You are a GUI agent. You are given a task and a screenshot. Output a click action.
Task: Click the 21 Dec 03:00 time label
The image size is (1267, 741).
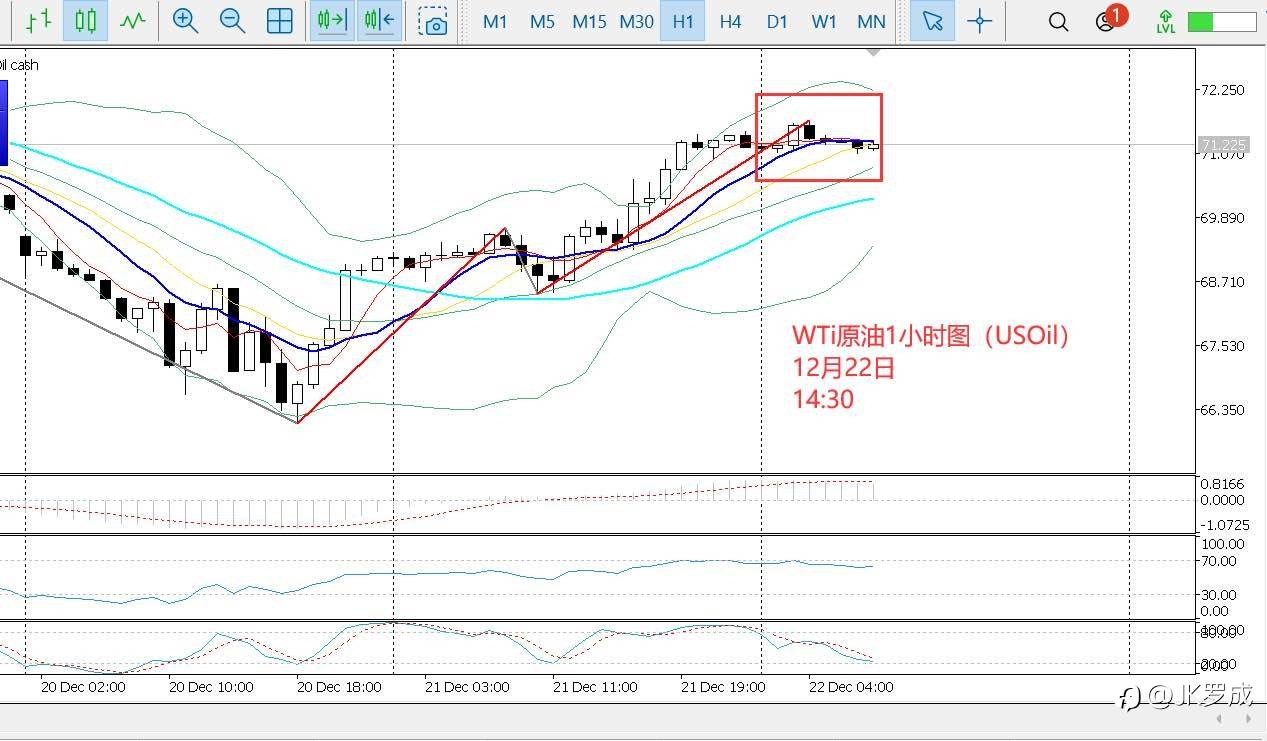[x=467, y=687]
